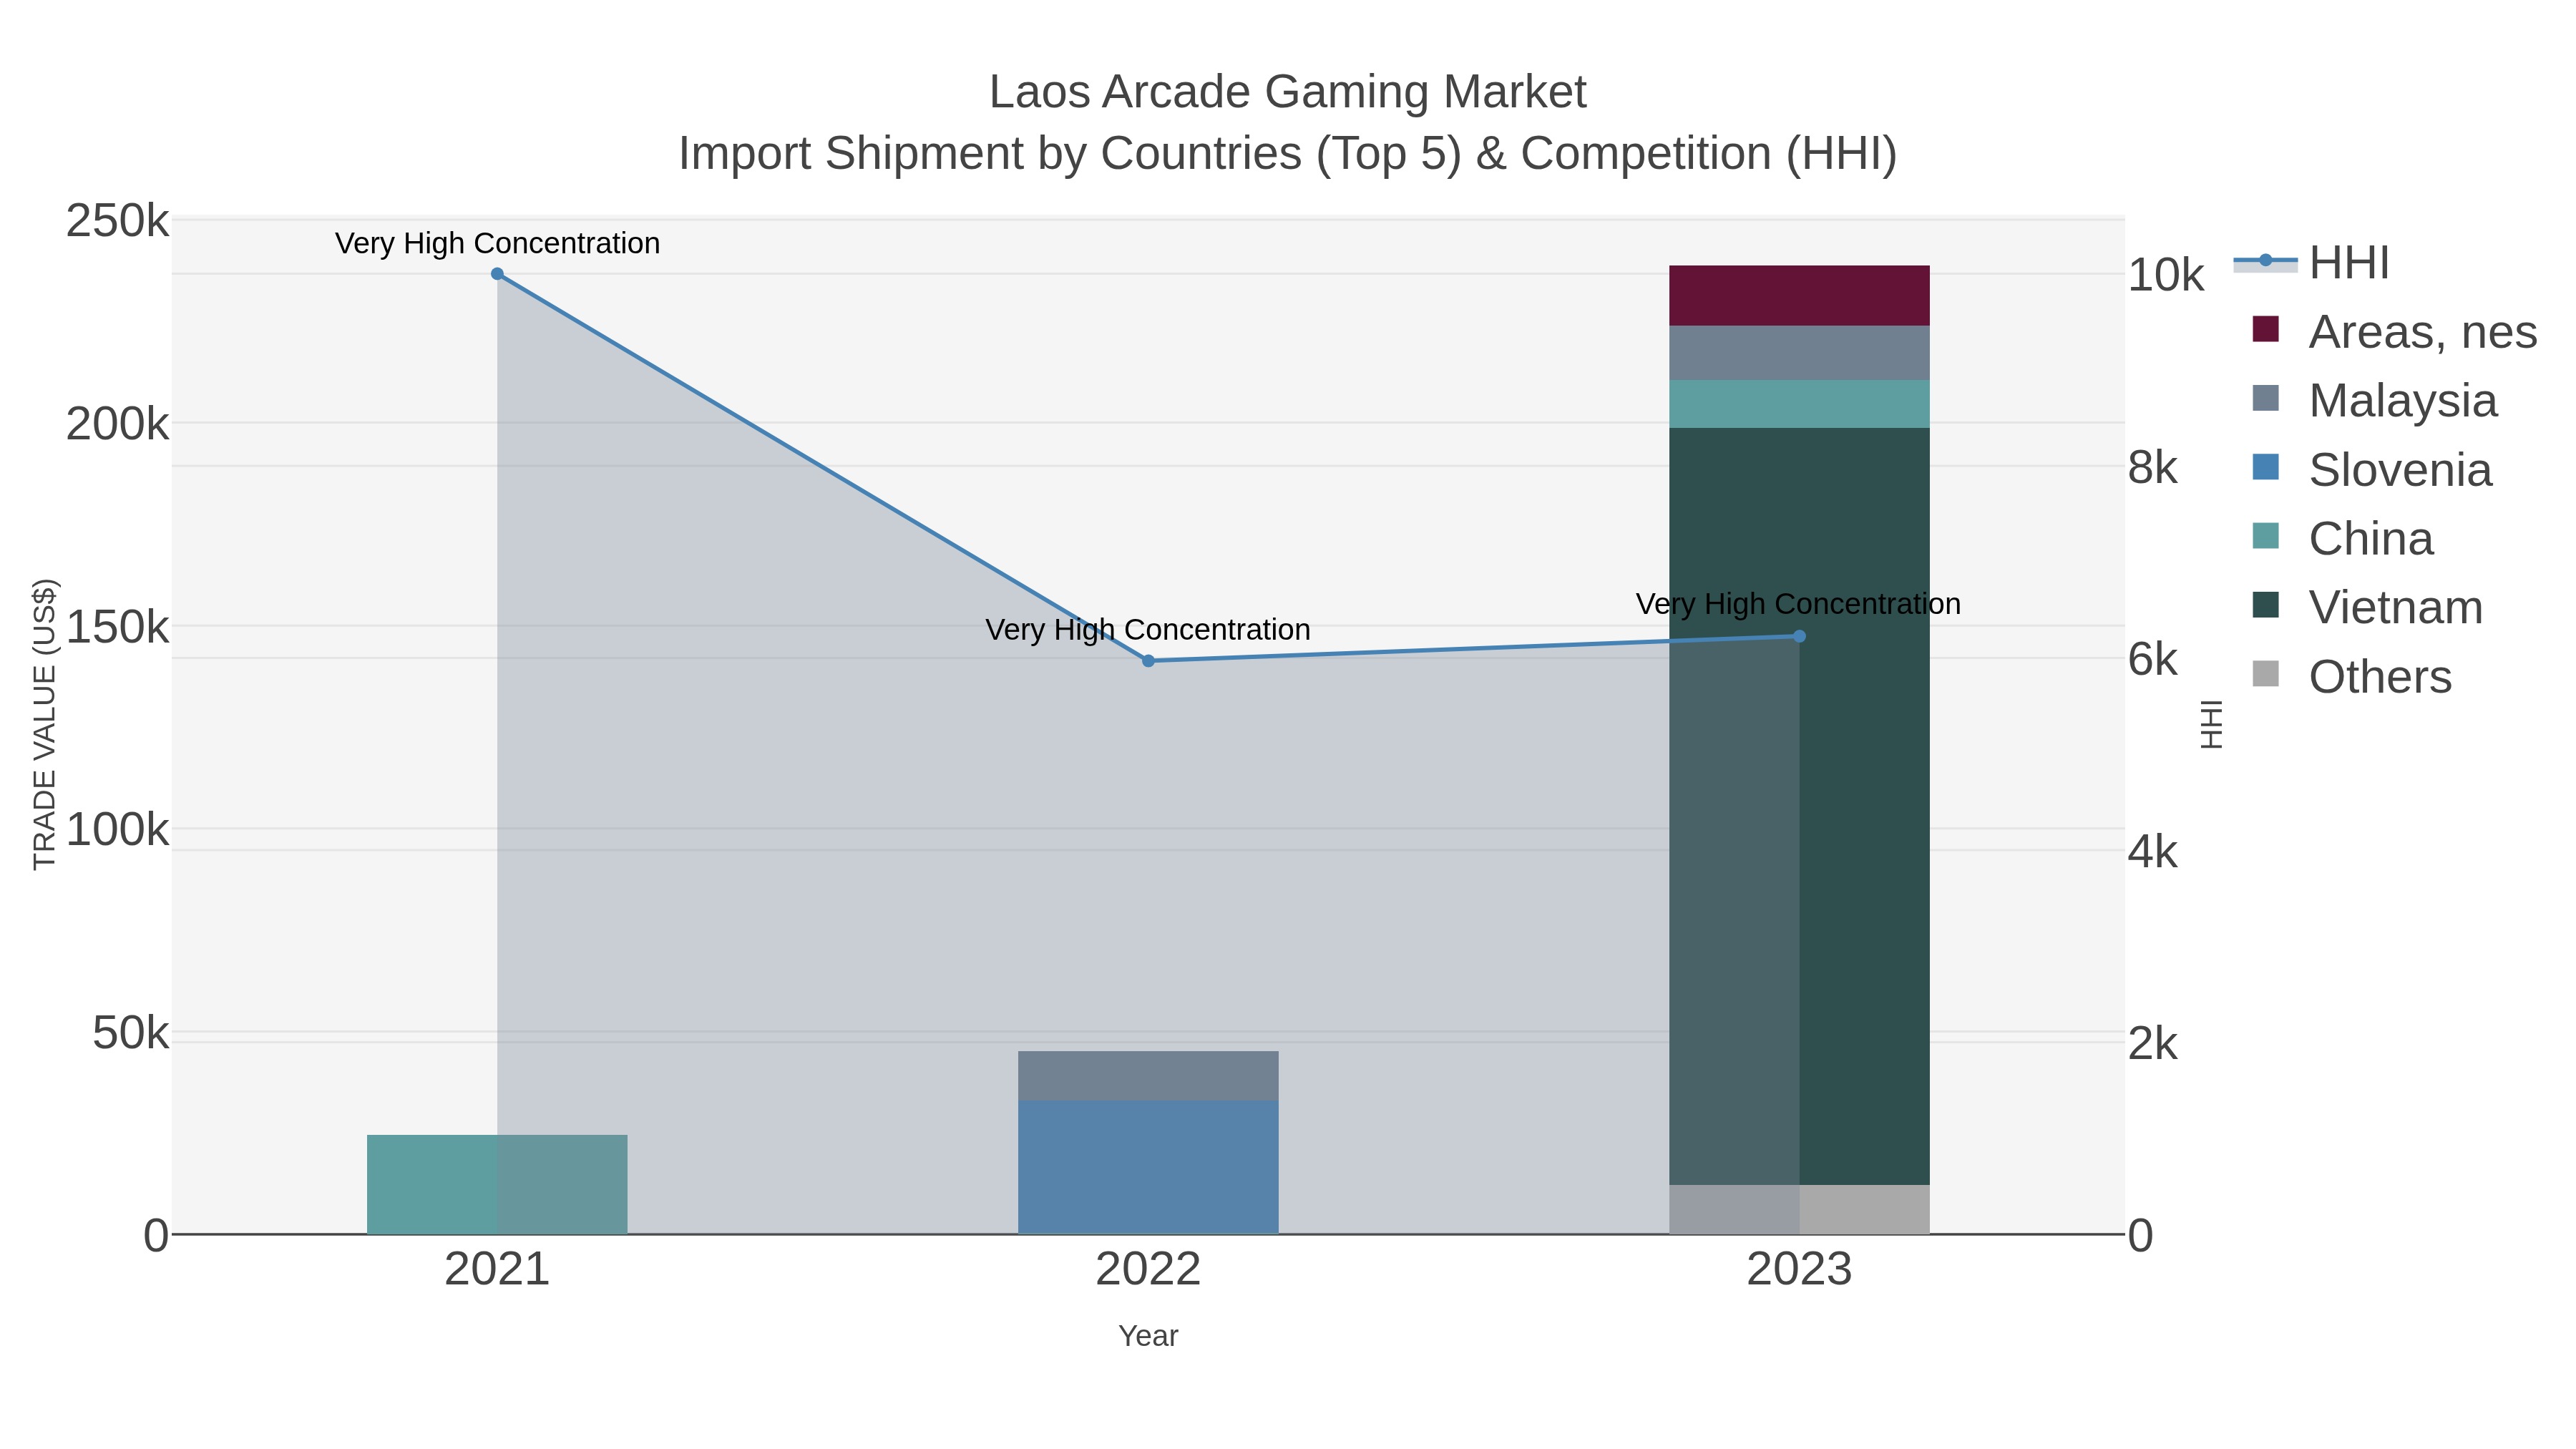Viewport: 2576px width, 1449px height.
Task: Click the dark green Vietnam legend swatch
Action: click(x=2265, y=605)
